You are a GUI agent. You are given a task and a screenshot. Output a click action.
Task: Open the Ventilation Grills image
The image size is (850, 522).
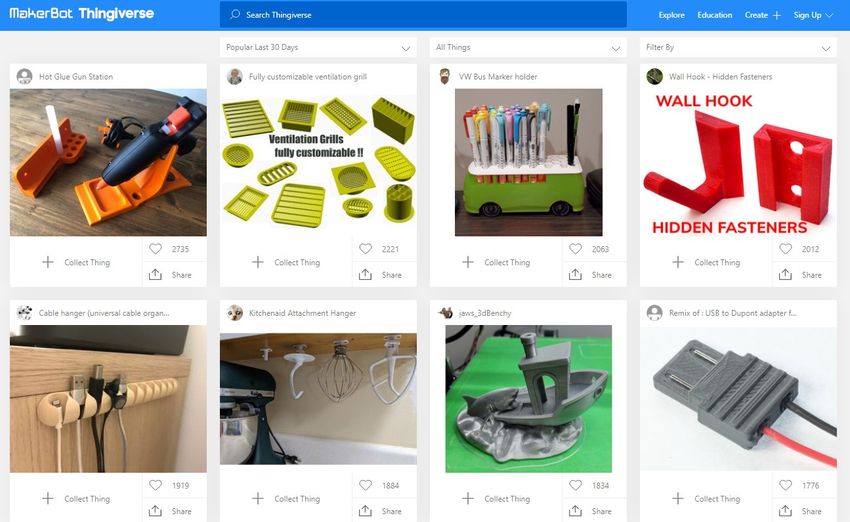pos(318,162)
